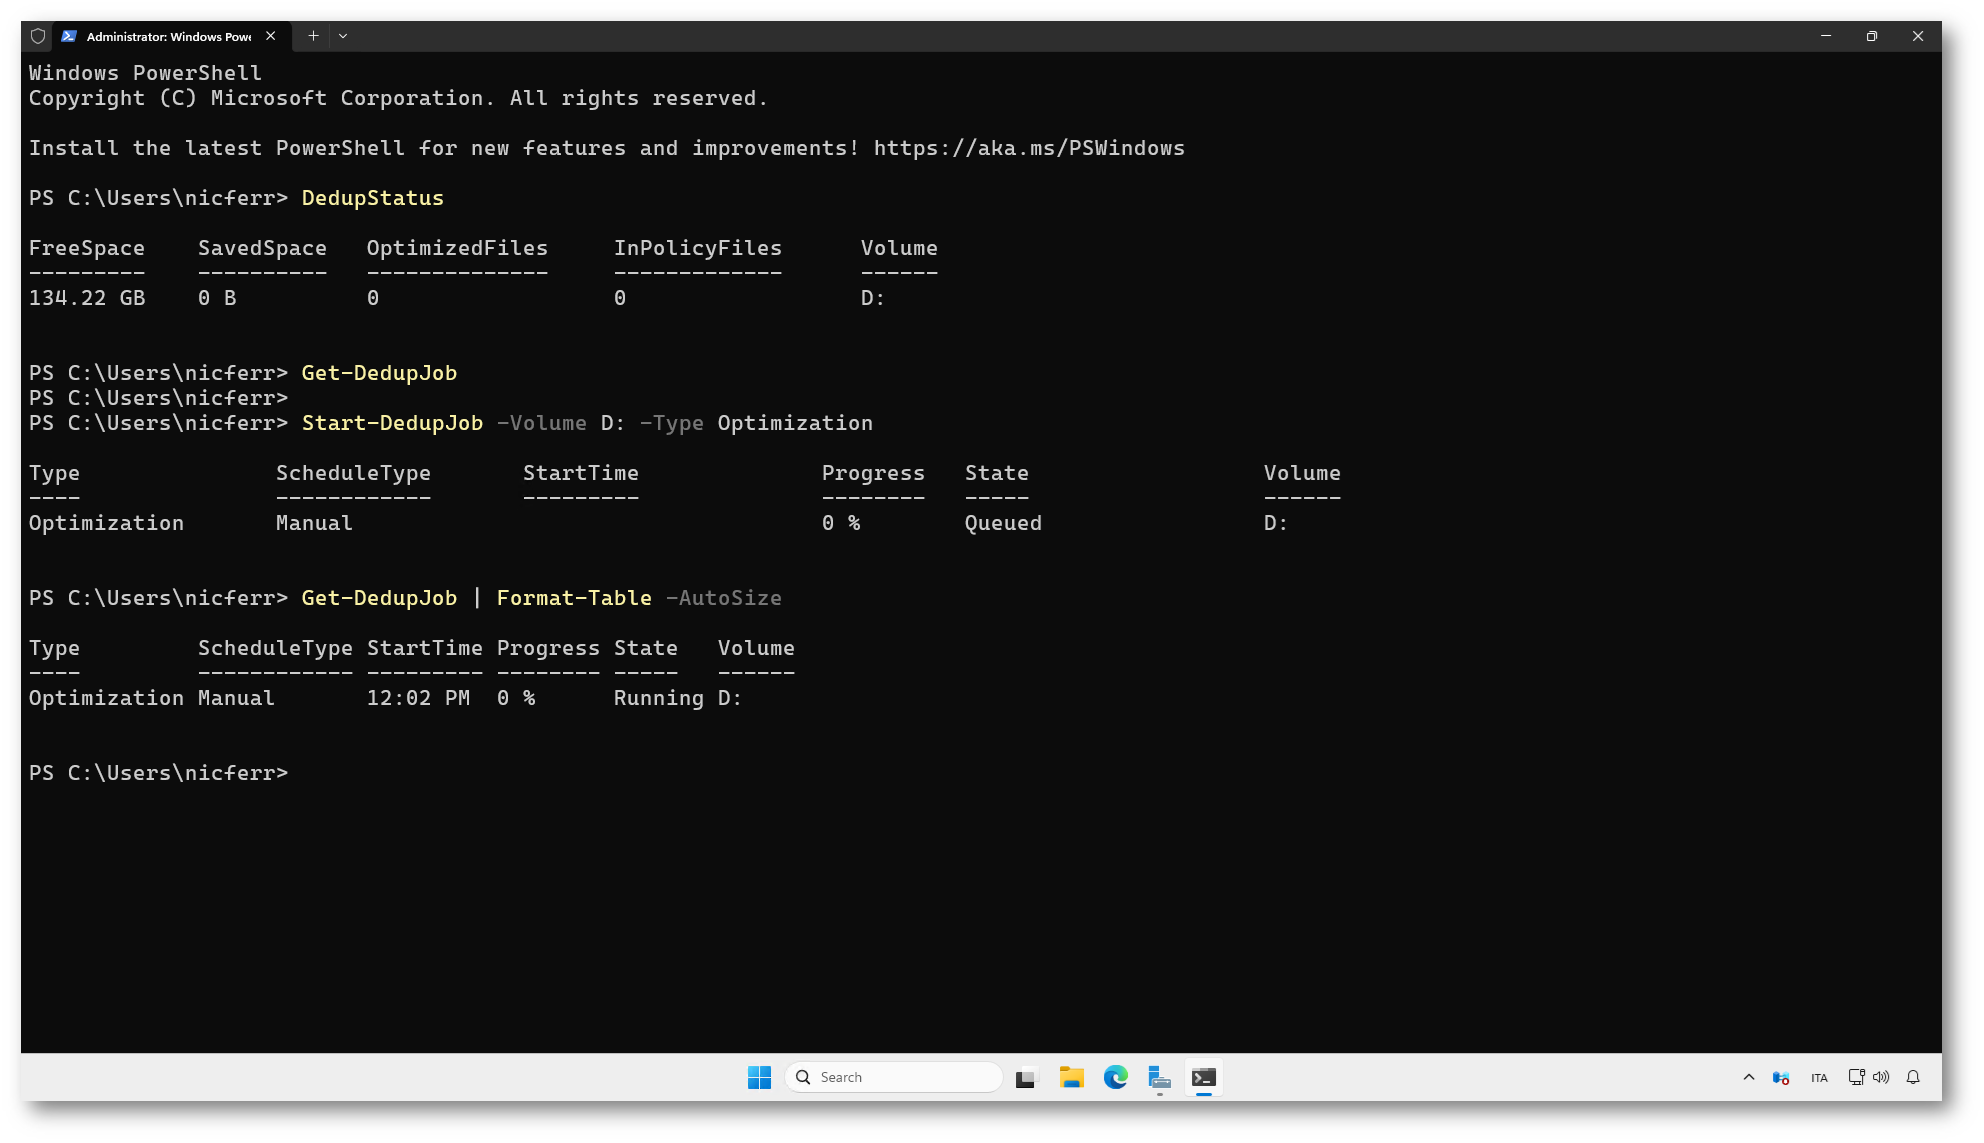Click the InPolicyFiles column header

(x=698, y=248)
